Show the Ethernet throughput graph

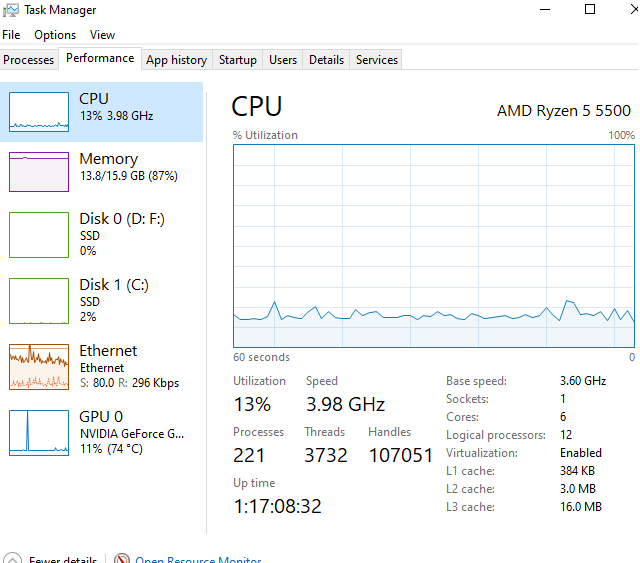tap(39, 367)
